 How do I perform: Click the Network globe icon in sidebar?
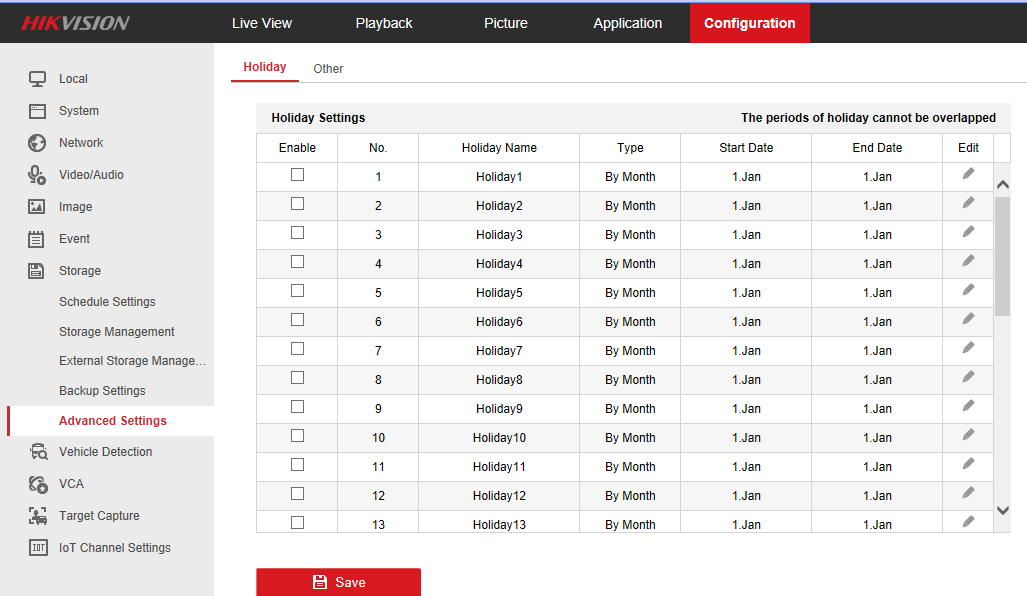[37, 143]
